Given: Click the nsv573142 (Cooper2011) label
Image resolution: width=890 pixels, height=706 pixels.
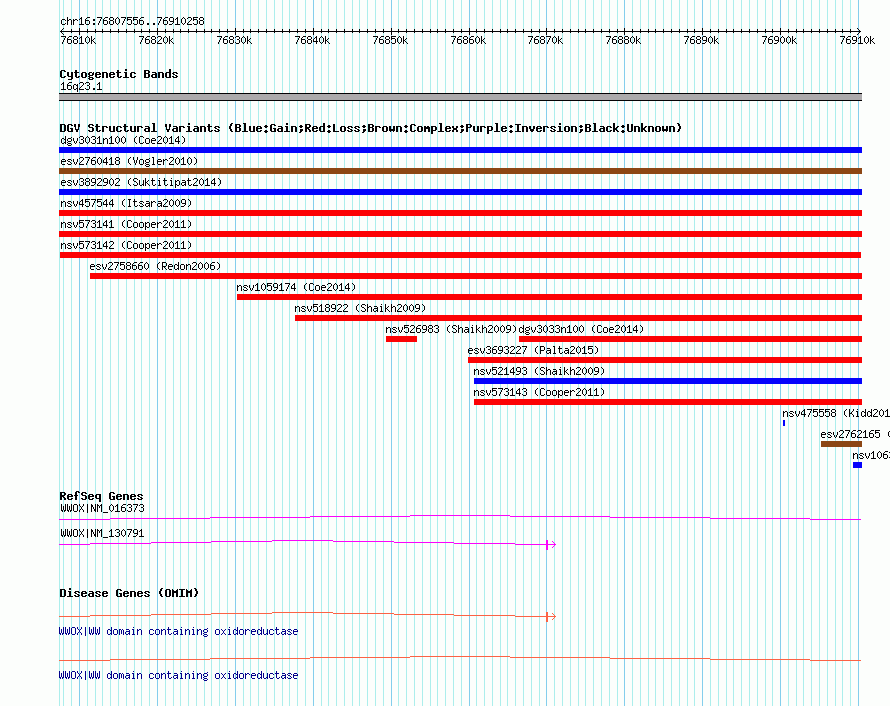Looking at the screenshot, I should tap(126, 245).
